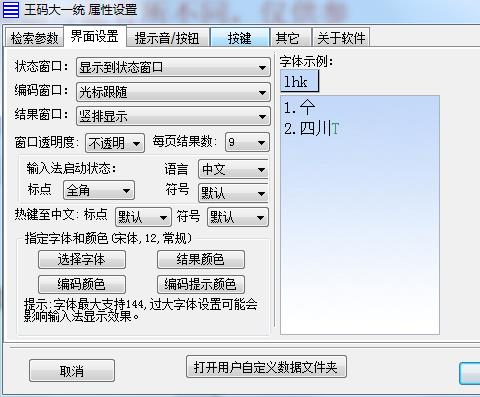Click the application icon in title bar
Screen dimensions: 480x397
coord(11,9)
